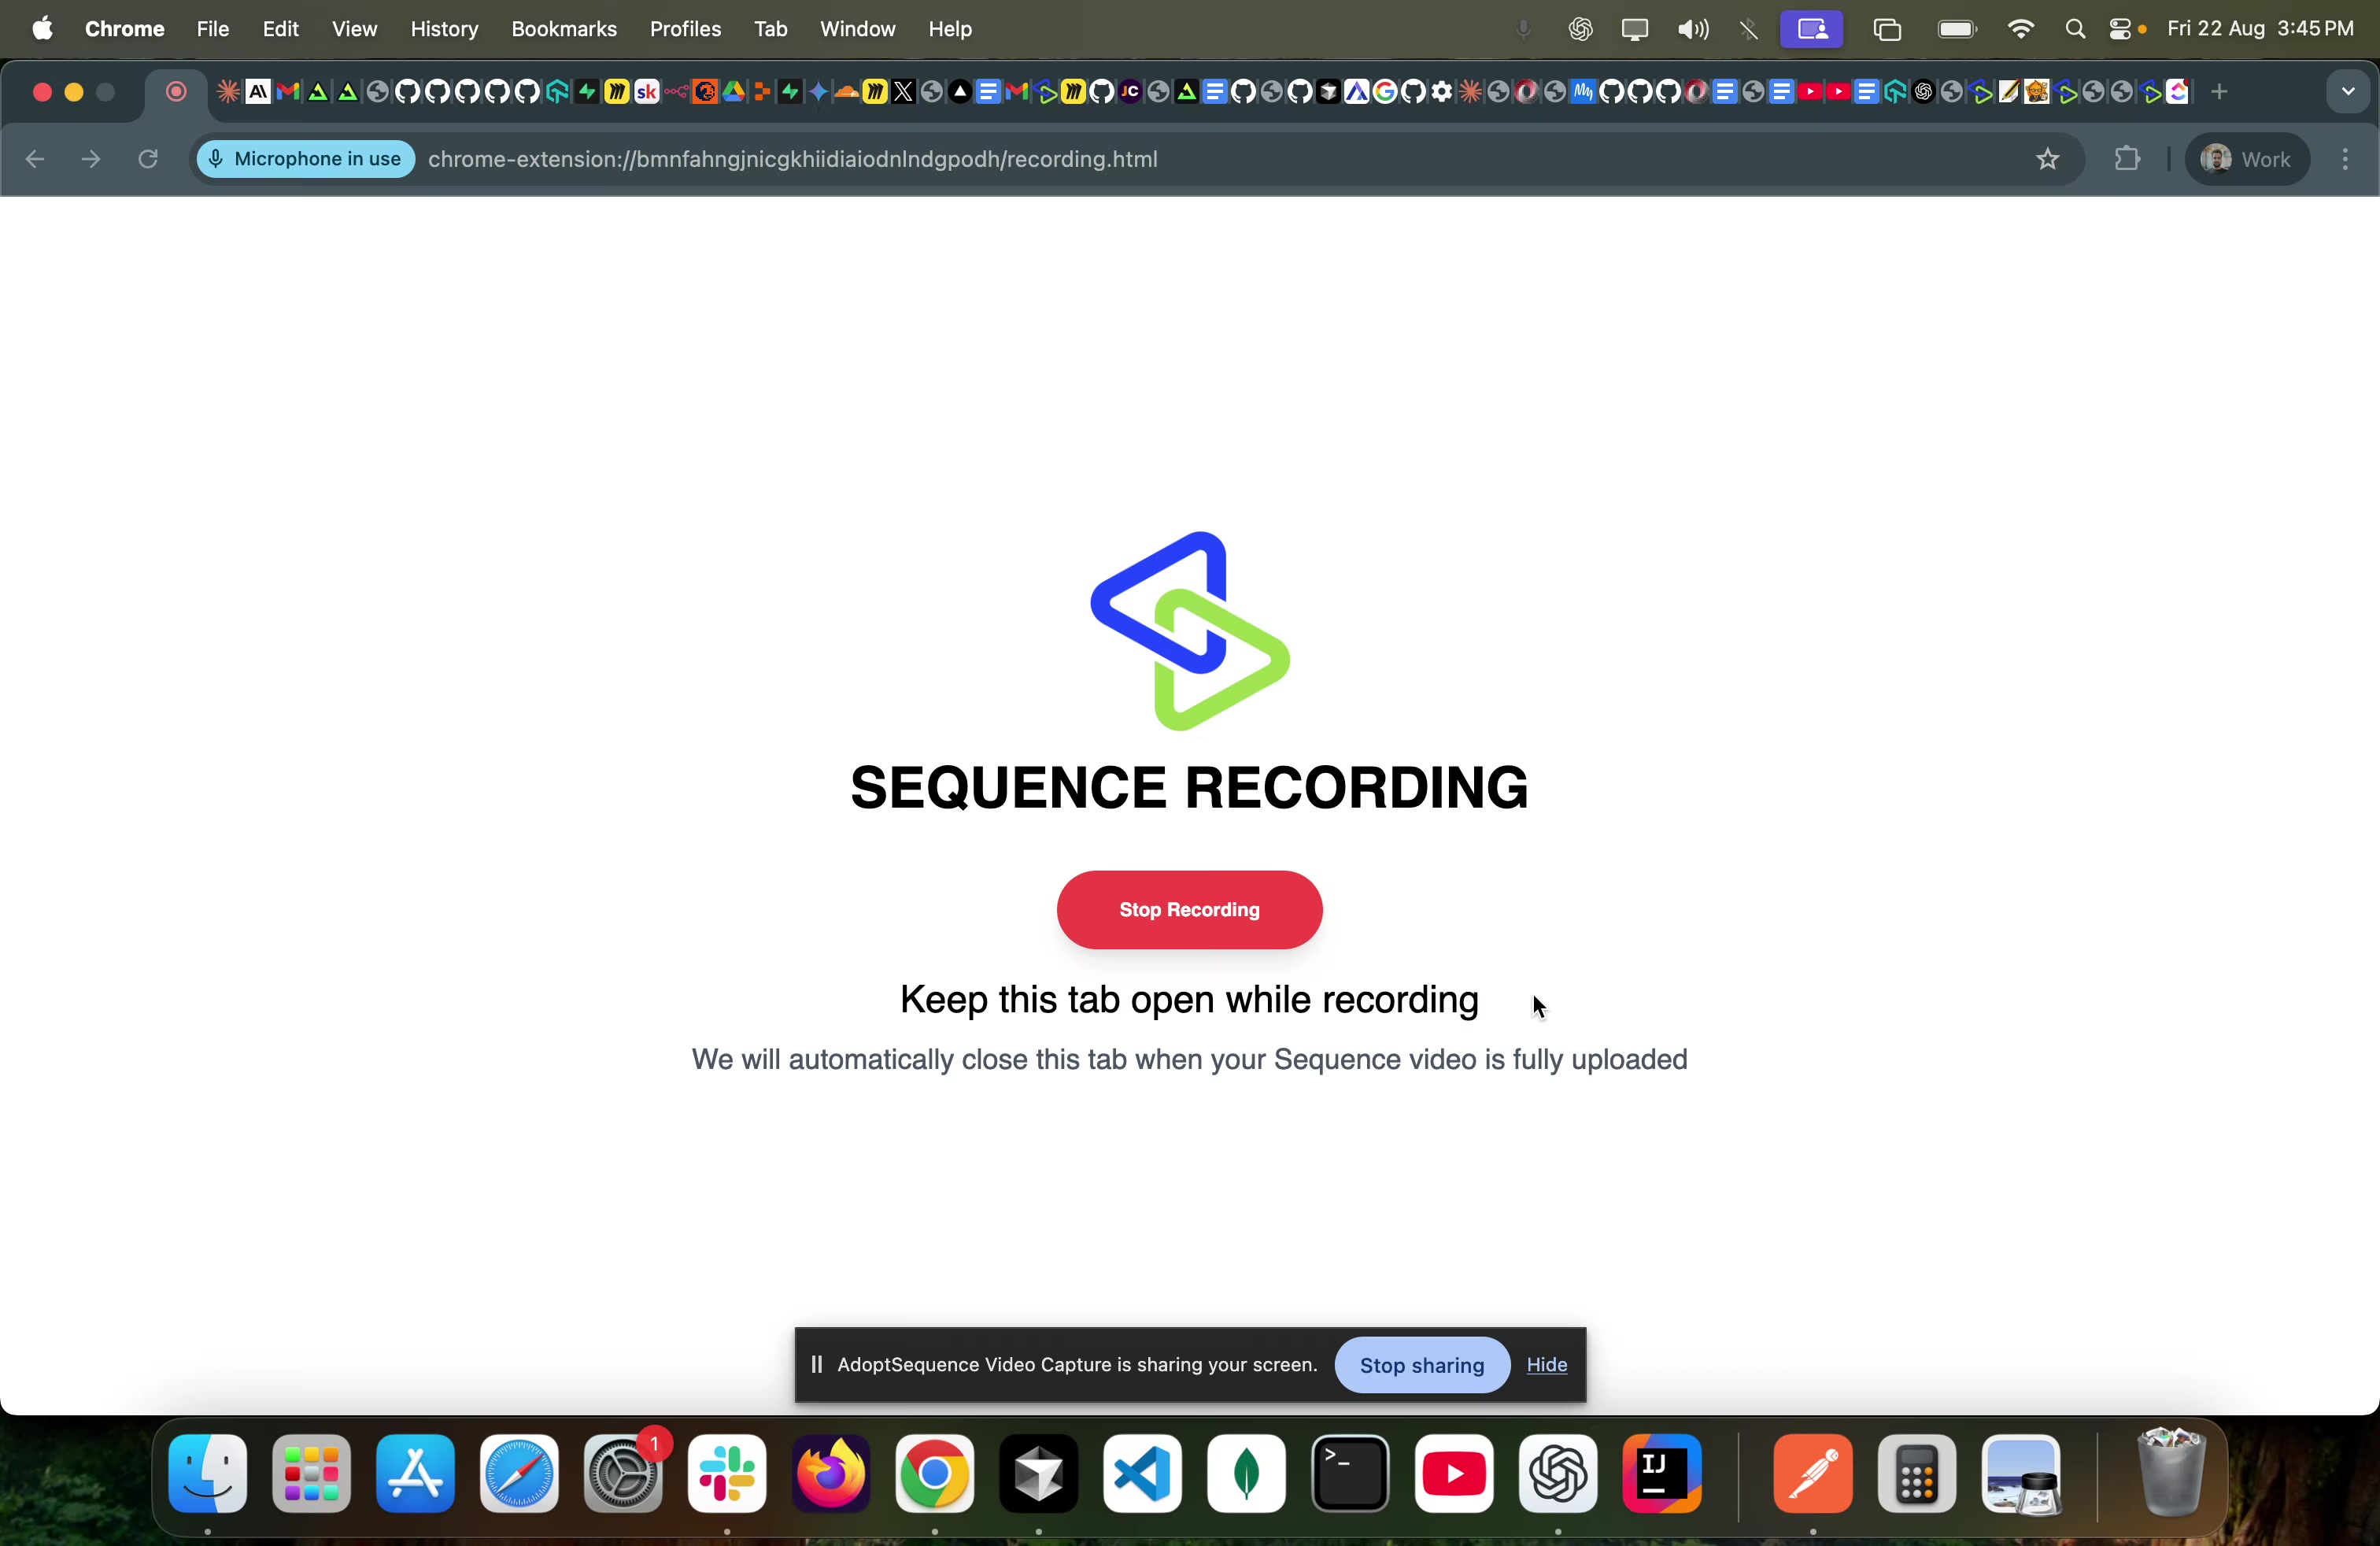Screen dimensions: 2380x1546
Task: Open the Profiles menu
Action: (685, 29)
